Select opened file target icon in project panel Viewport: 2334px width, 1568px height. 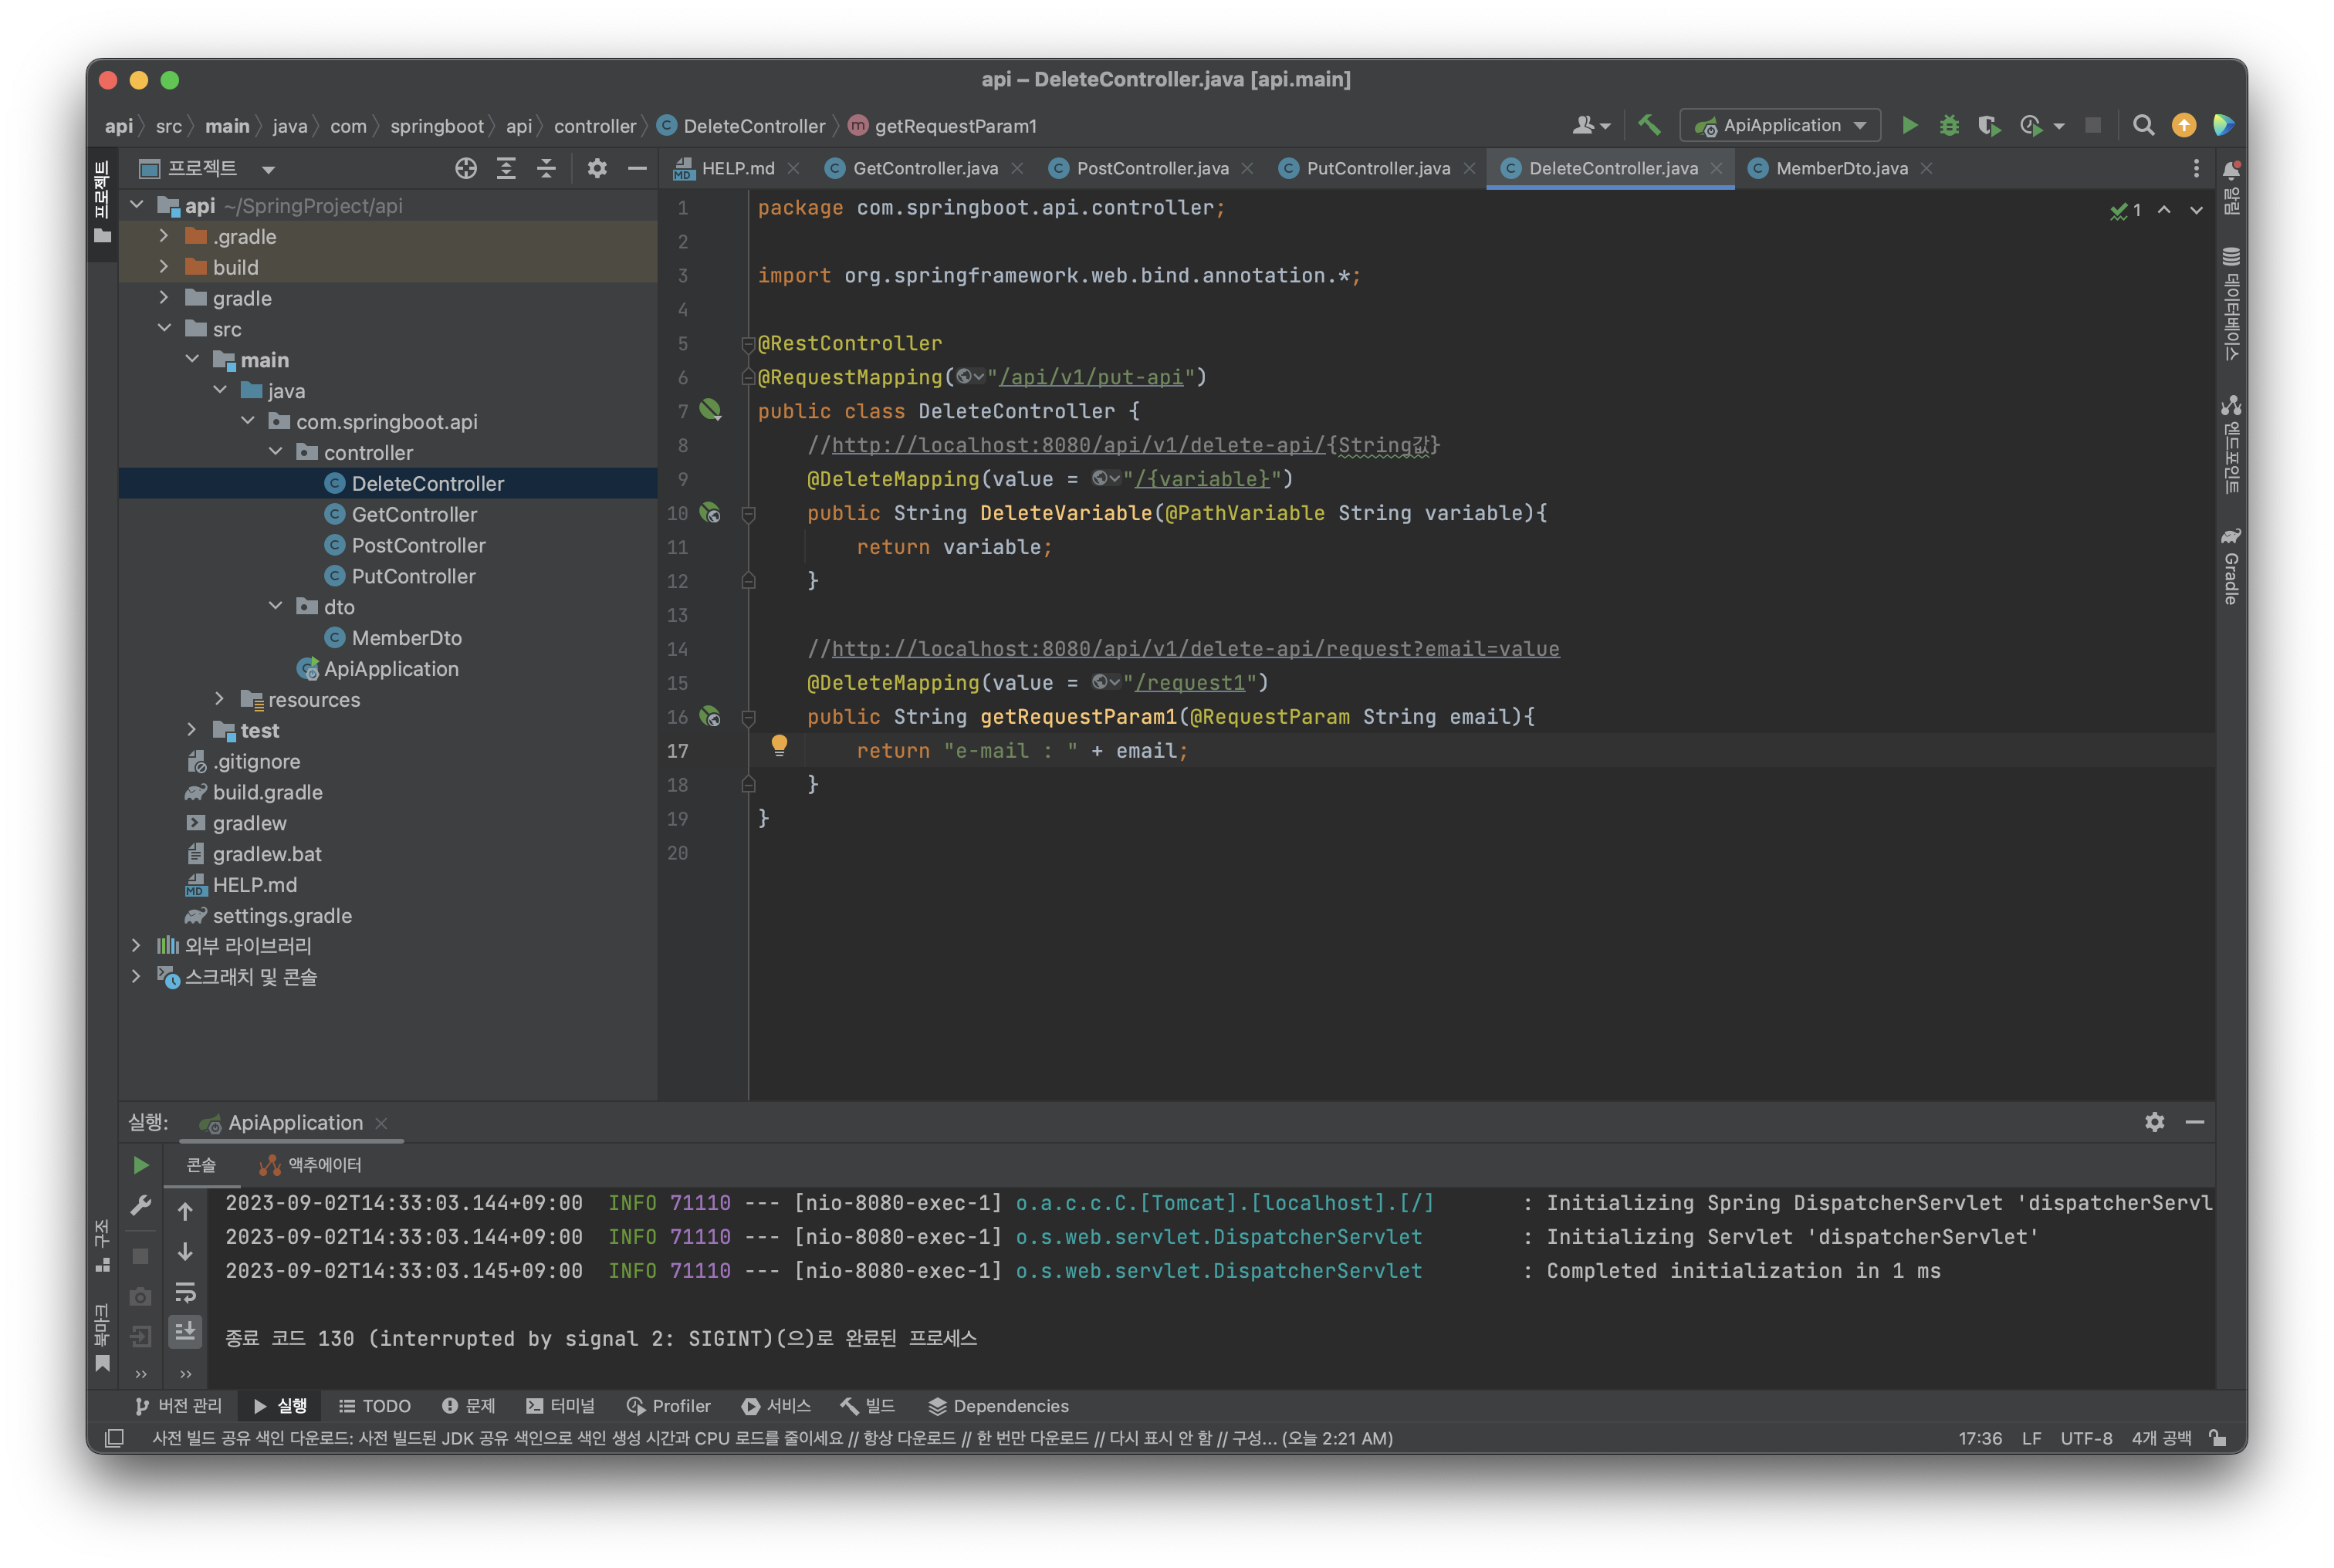click(466, 168)
